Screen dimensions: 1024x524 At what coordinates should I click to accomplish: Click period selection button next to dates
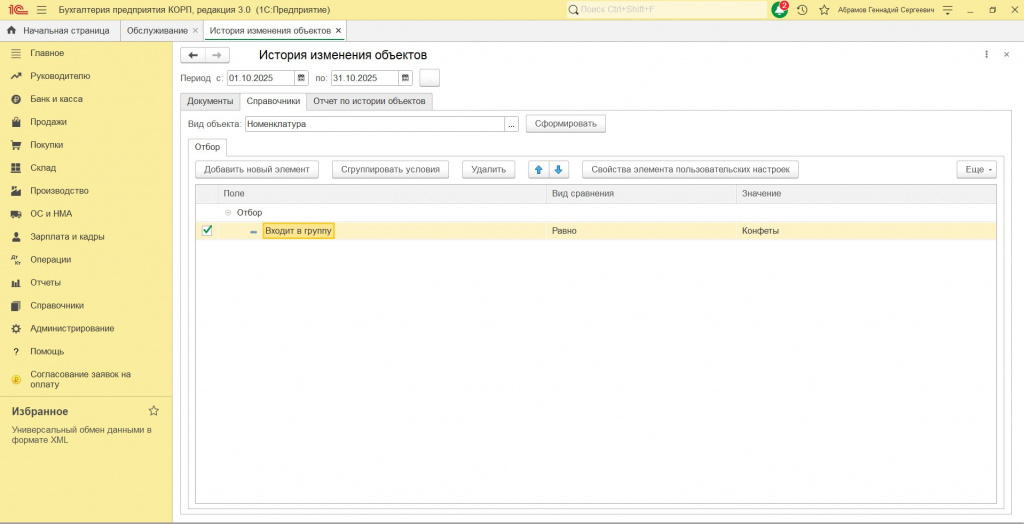coord(430,78)
